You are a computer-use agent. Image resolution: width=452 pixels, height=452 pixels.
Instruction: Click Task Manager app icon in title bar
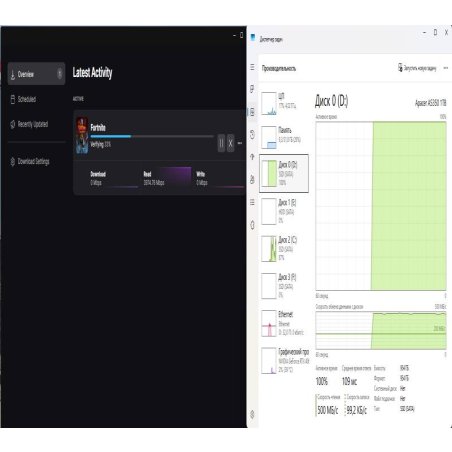[x=253, y=37]
